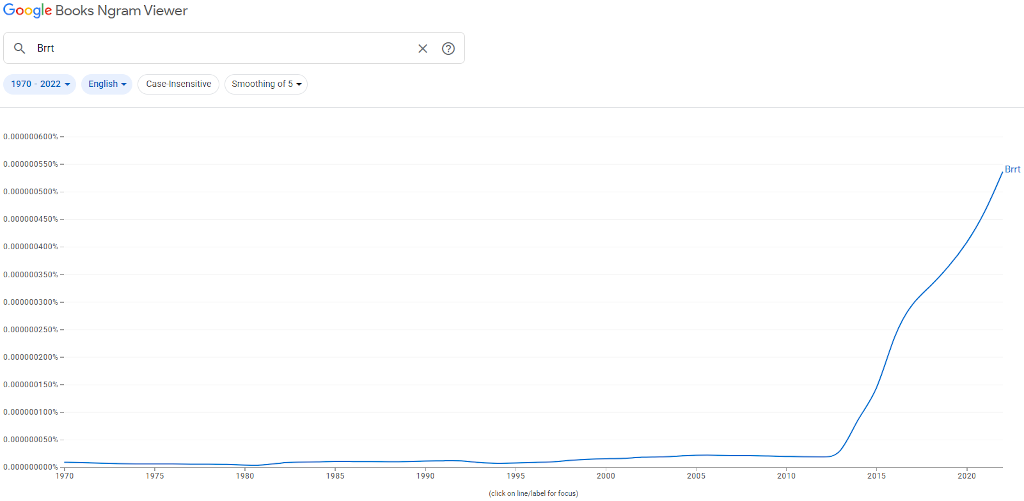Screen dimensions: 1024x501
Task: Open the 1970 - 2022 year range dropdown
Action: [40, 84]
